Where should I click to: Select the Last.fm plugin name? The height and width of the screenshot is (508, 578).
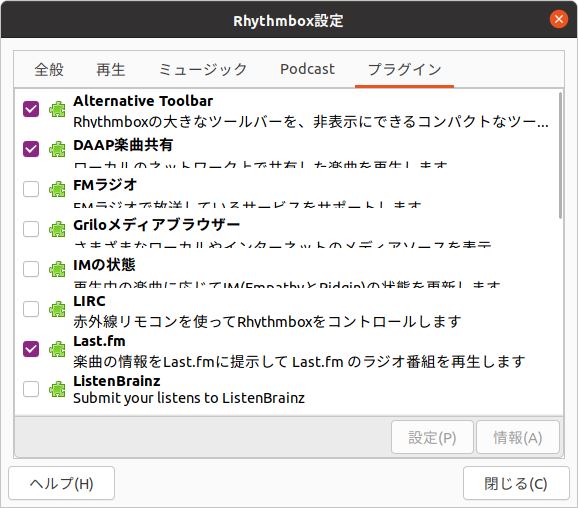tap(99, 341)
